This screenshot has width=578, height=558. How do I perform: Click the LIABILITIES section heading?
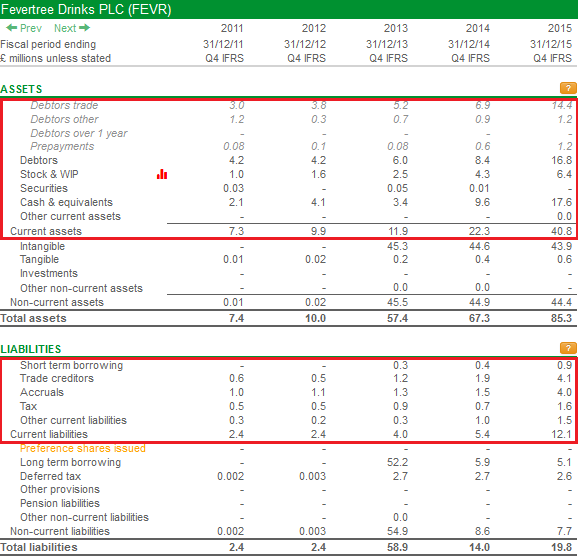click(x=31, y=349)
